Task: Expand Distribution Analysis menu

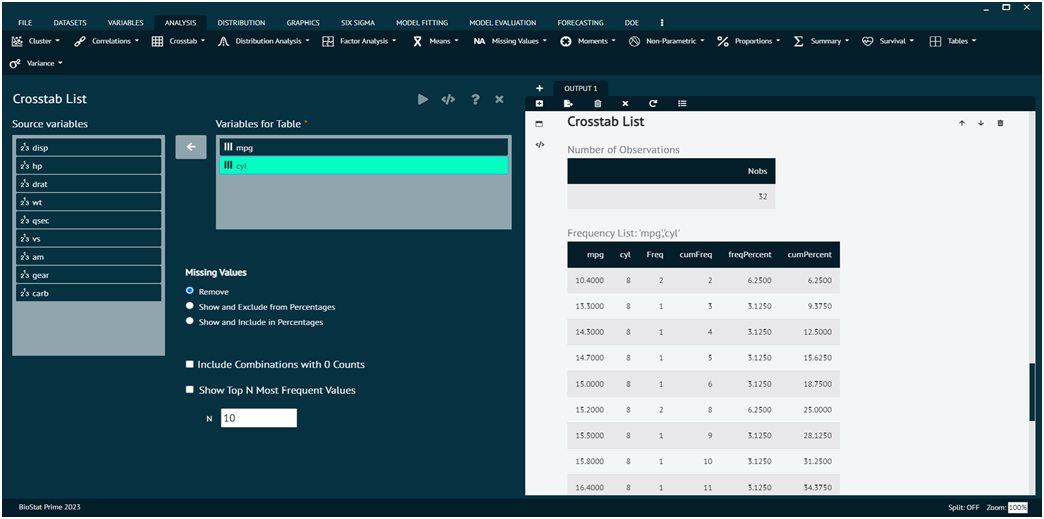Action: coord(264,41)
